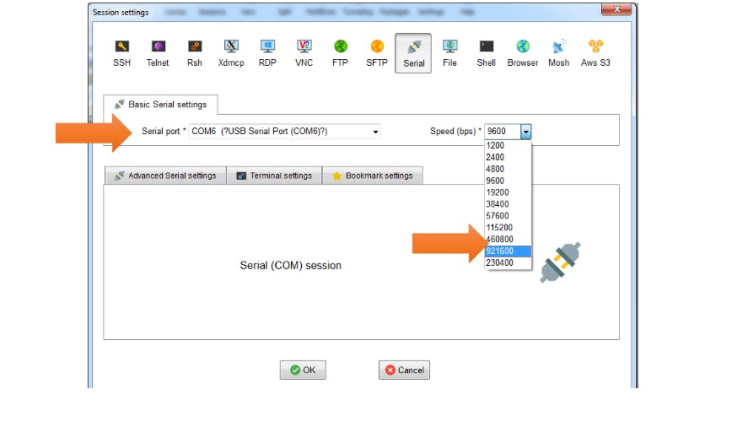Switch to Bookmark settings tab
The height and width of the screenshot is (427, 748).
373,176
